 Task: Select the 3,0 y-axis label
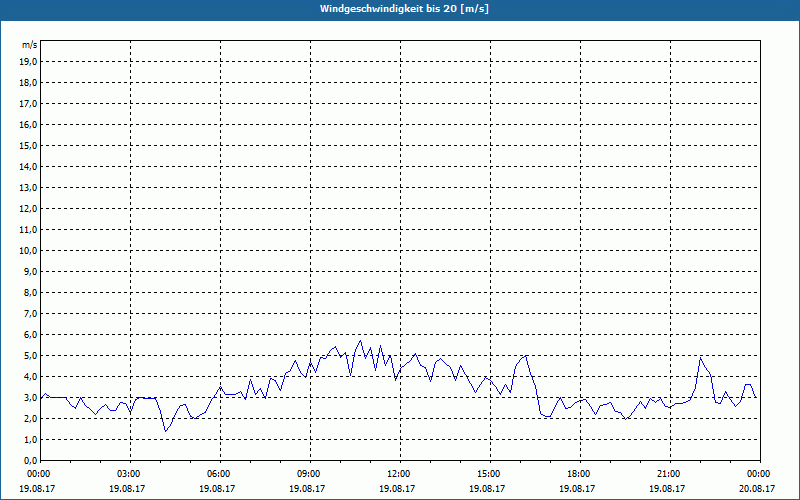(x=30, y=397)
